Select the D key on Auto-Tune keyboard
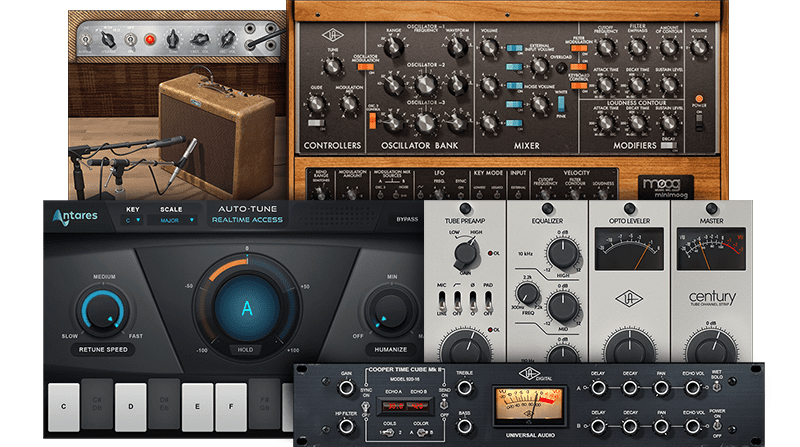 coord(131,407)
